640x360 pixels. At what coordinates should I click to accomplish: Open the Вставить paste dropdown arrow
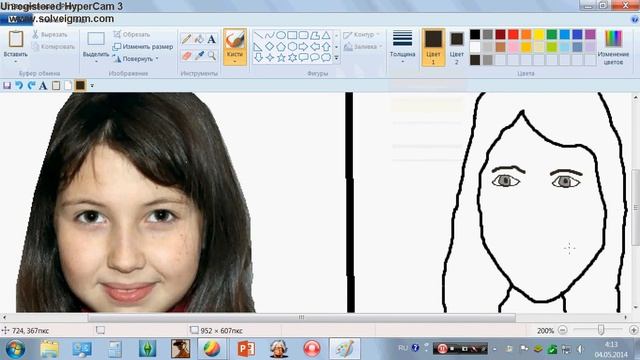click(16, 62)
